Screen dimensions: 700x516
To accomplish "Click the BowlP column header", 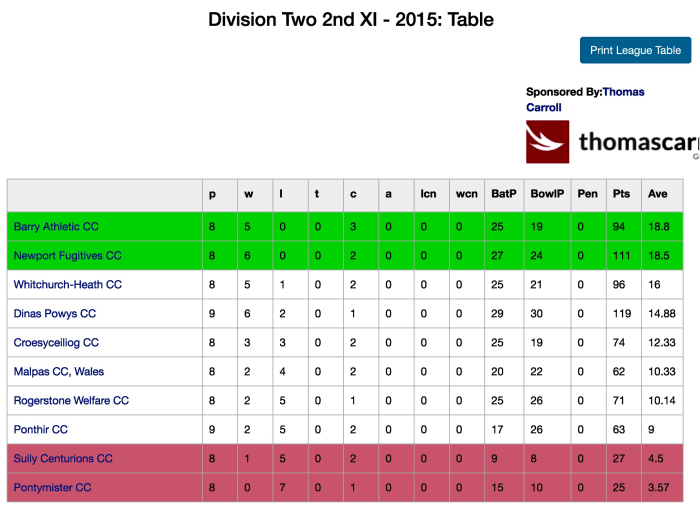I will click(x=544, y=194).
